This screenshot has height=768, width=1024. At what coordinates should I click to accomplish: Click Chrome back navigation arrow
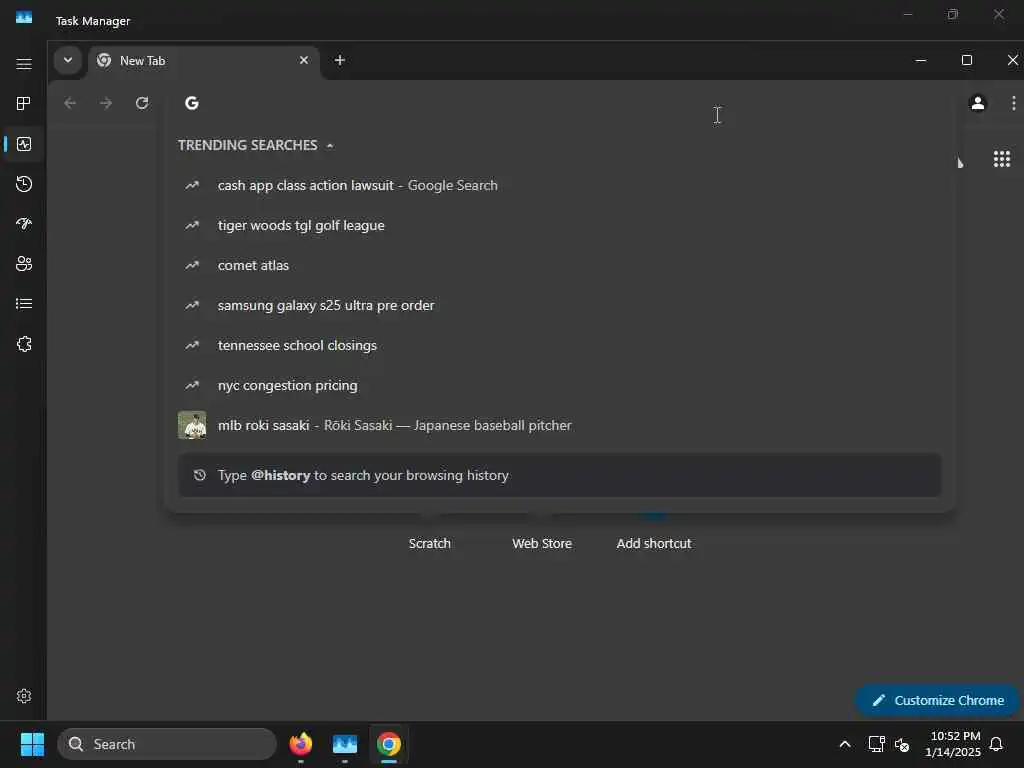pyautogui.click(x=70, y=103)
